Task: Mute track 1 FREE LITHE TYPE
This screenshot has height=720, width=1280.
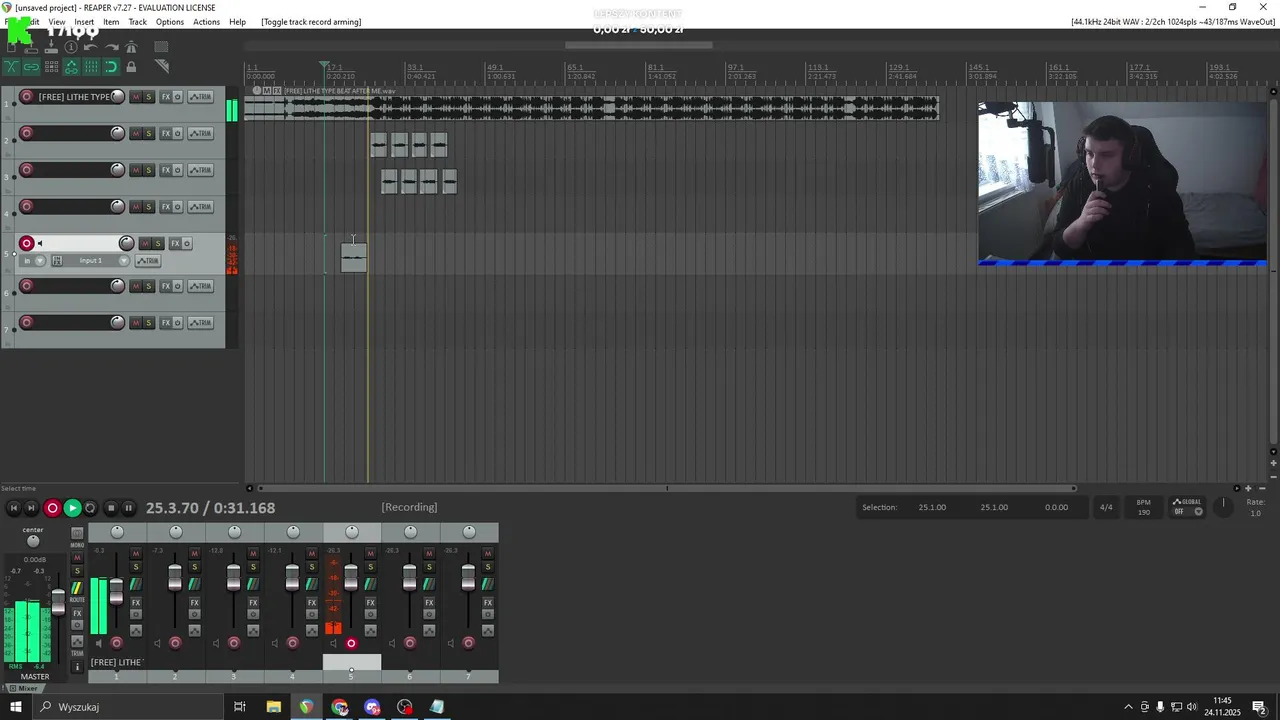Action: click(136, 97)
